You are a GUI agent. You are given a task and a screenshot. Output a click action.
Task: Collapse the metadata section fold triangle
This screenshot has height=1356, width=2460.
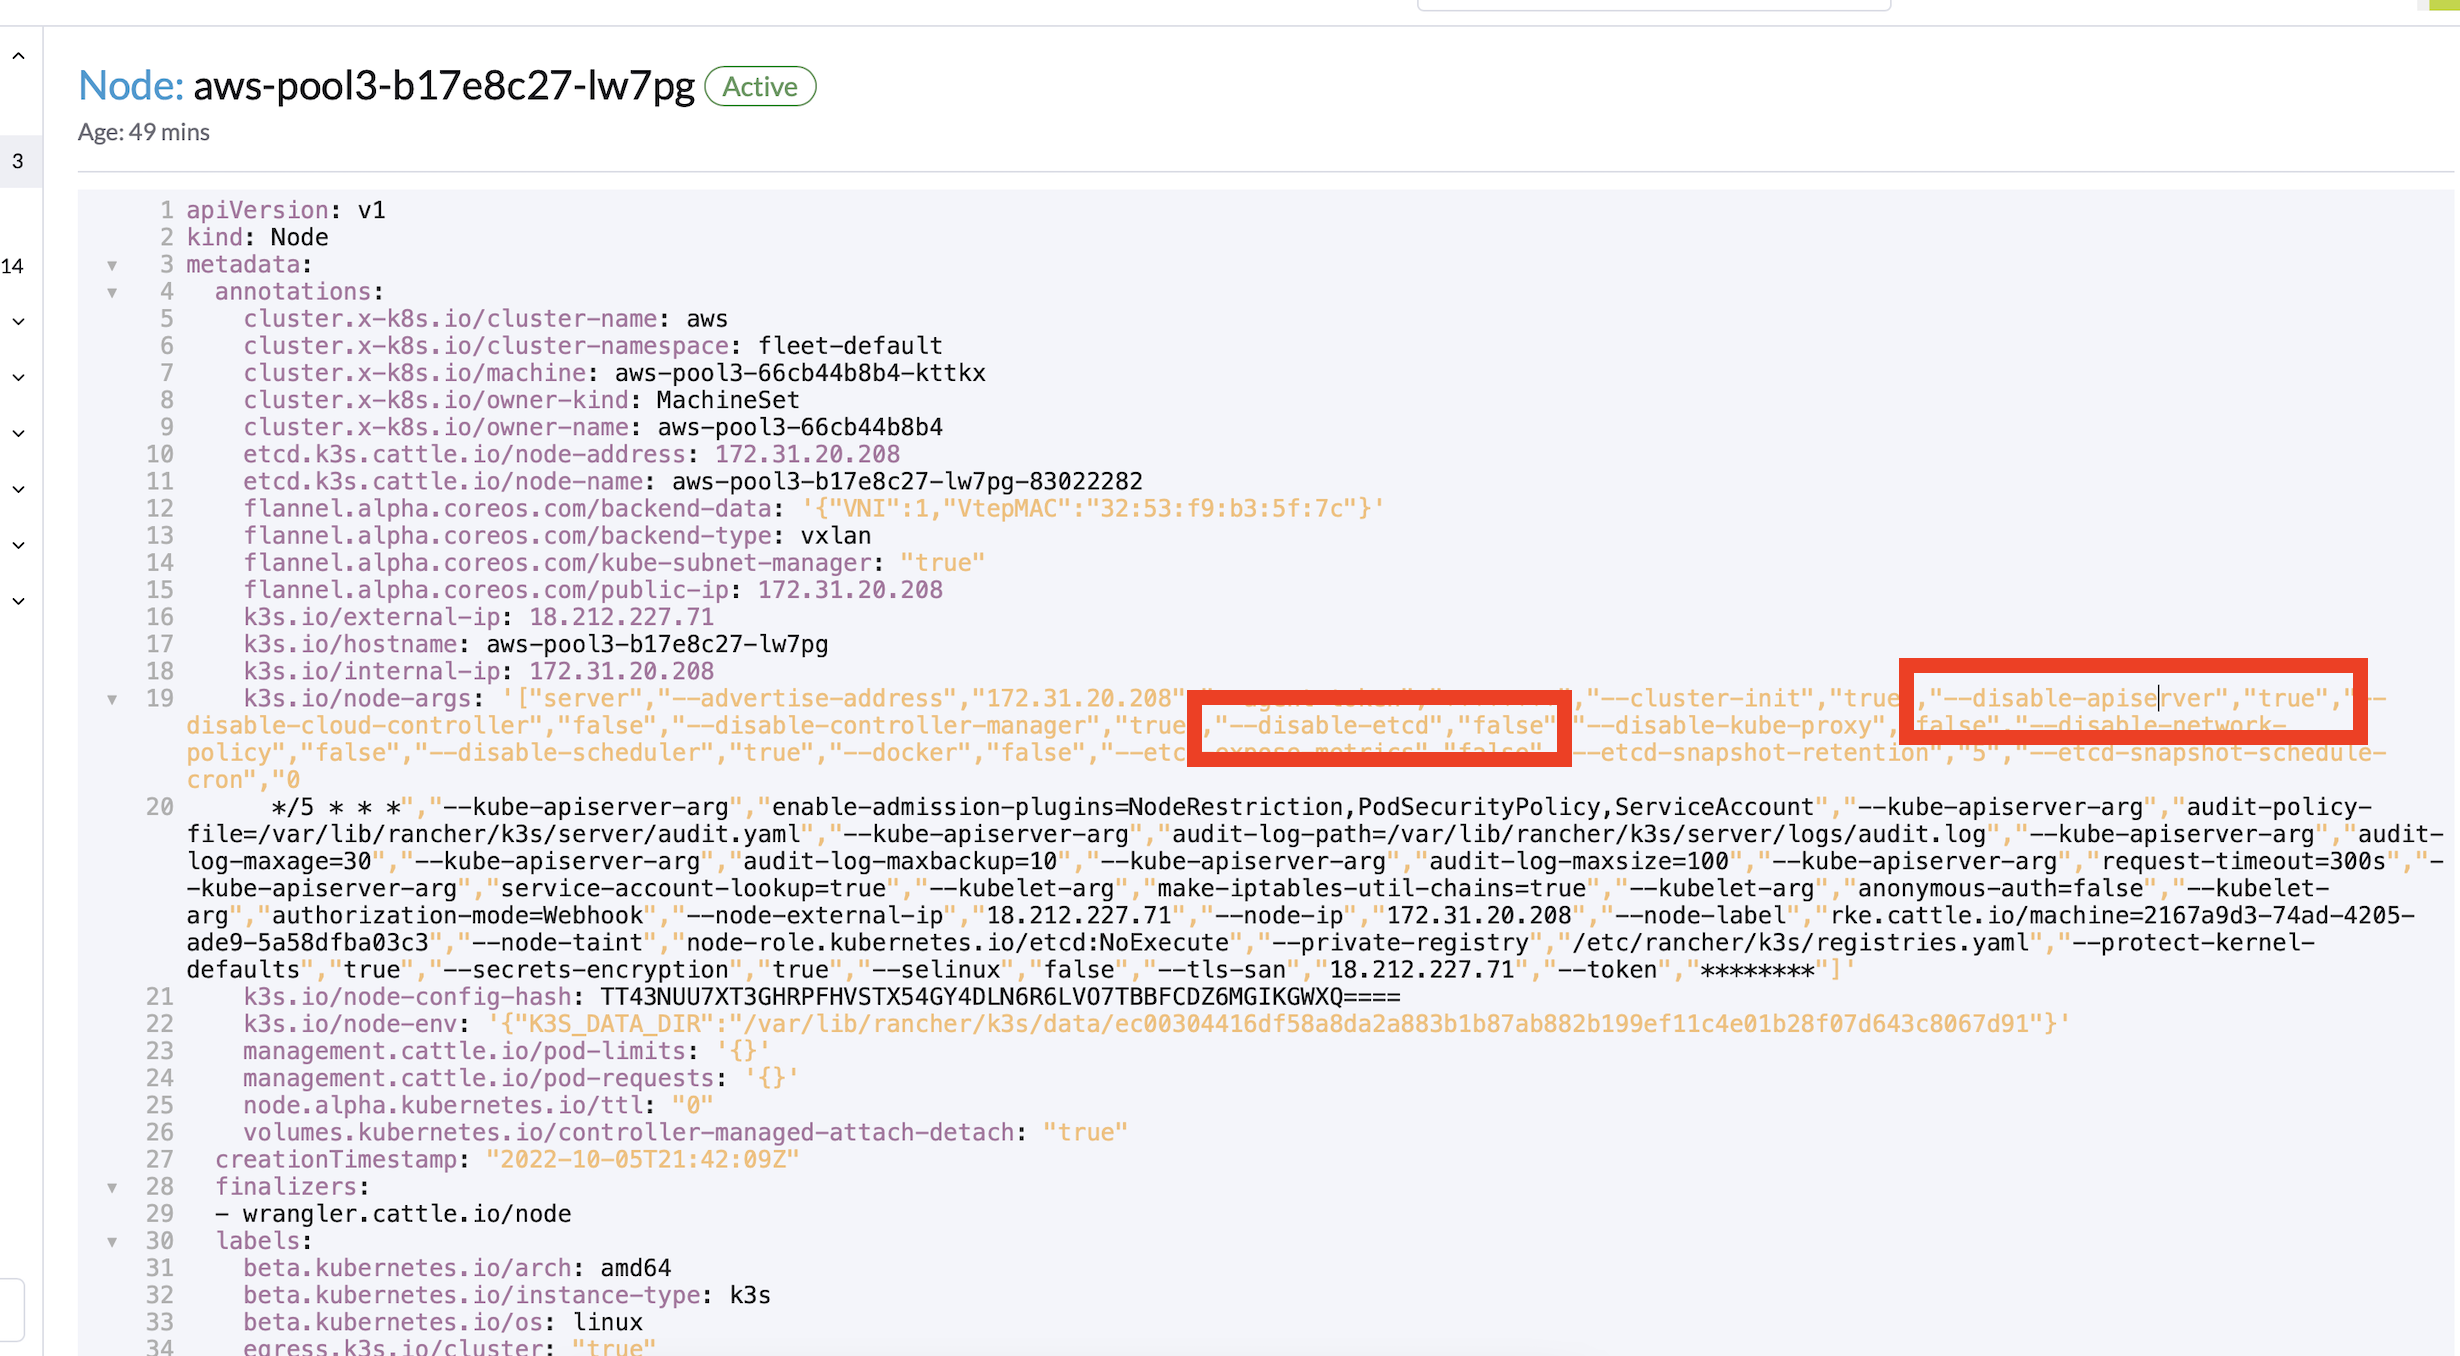click(x=112, y=264)
